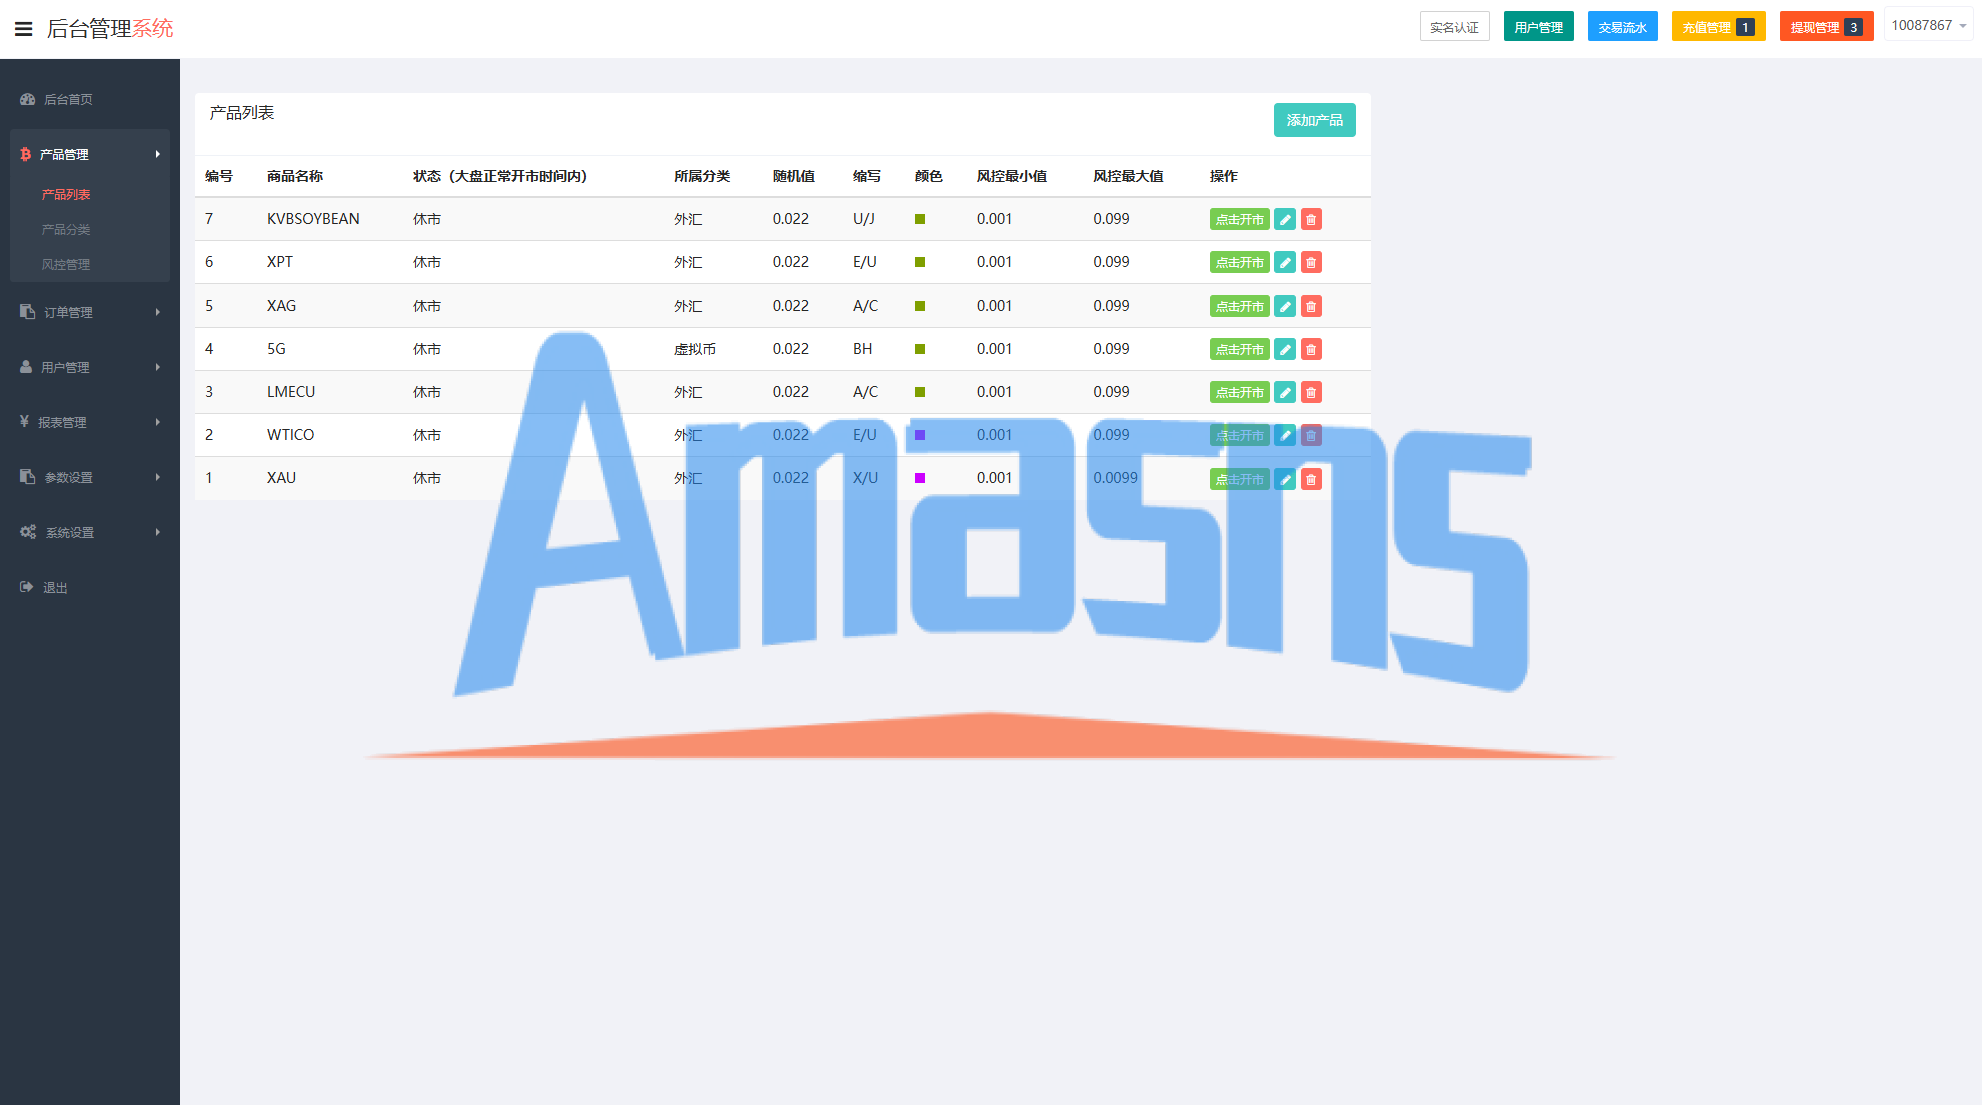This screenshot has width=1982, height=1105.
Task: Click edit pencil icon for XAG
Action: pyautogui.click(x=1285, y=307)
